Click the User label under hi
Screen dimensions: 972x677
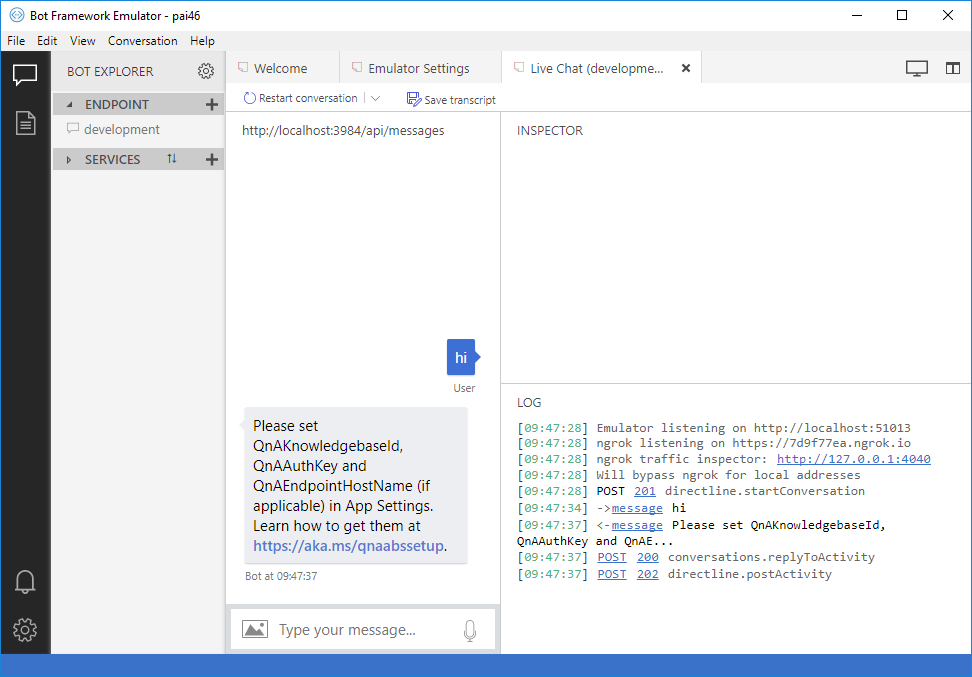pyautogui.click(x=464, y=388)
